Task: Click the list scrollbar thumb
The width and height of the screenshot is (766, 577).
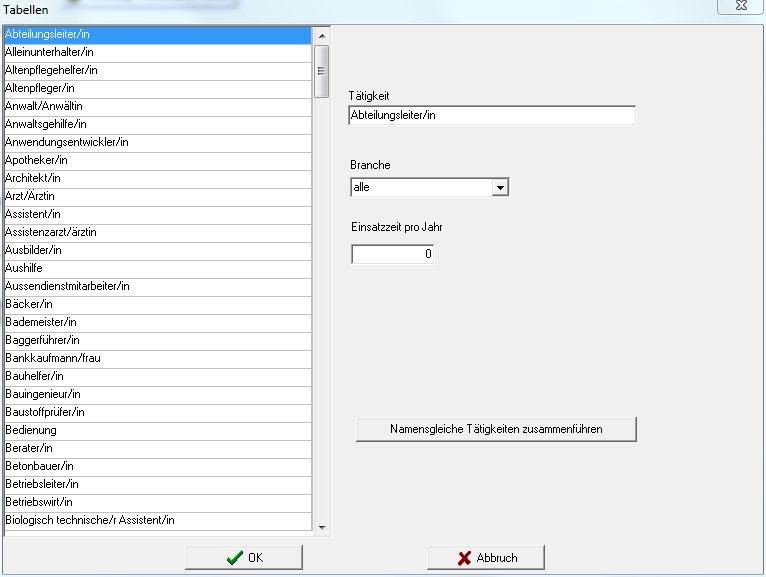Action: [322, 70]
